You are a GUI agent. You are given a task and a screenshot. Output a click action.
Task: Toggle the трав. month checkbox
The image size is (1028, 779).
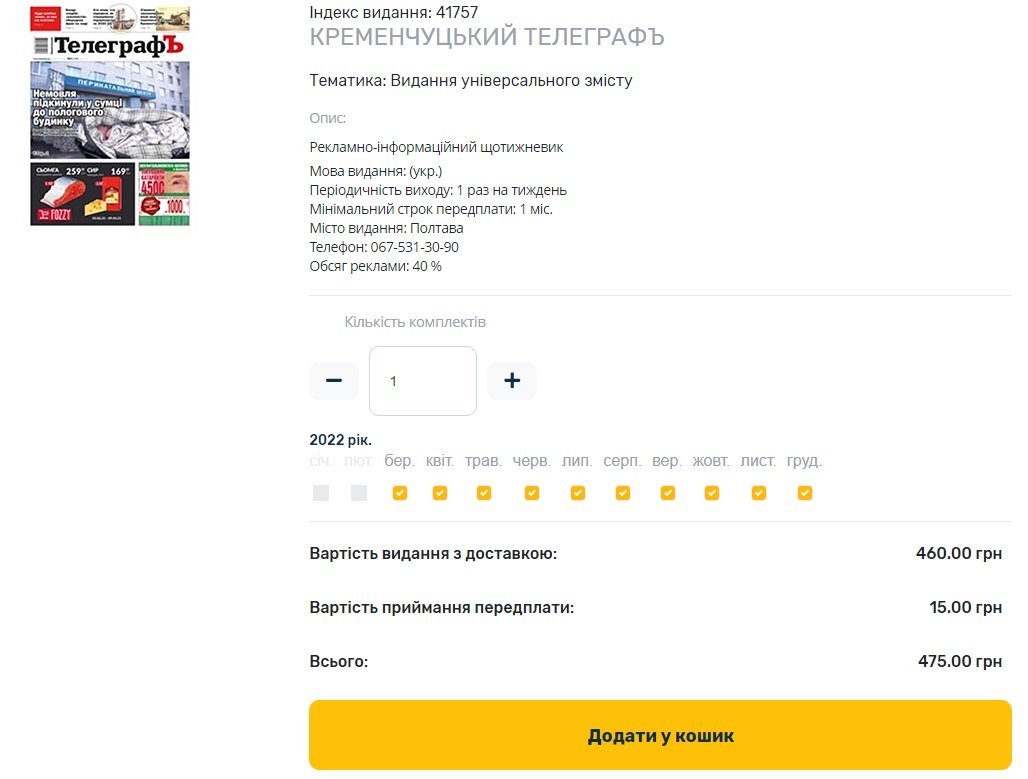(484, 493)
